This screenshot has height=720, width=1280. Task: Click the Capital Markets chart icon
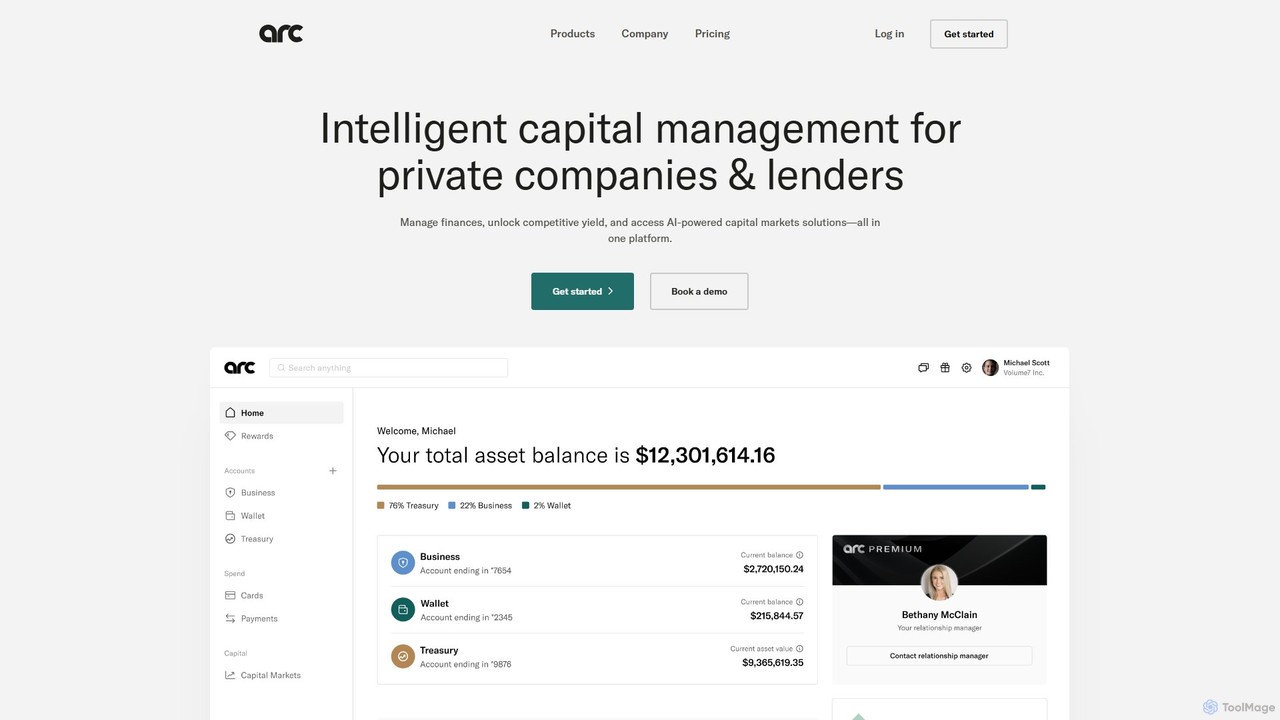230,676
